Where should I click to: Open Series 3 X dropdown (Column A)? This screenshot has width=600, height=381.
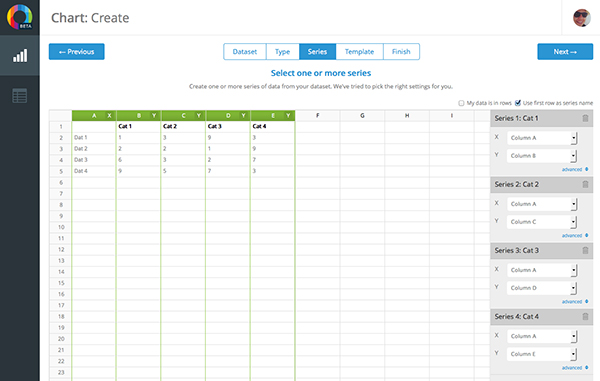tap(542, 270)
